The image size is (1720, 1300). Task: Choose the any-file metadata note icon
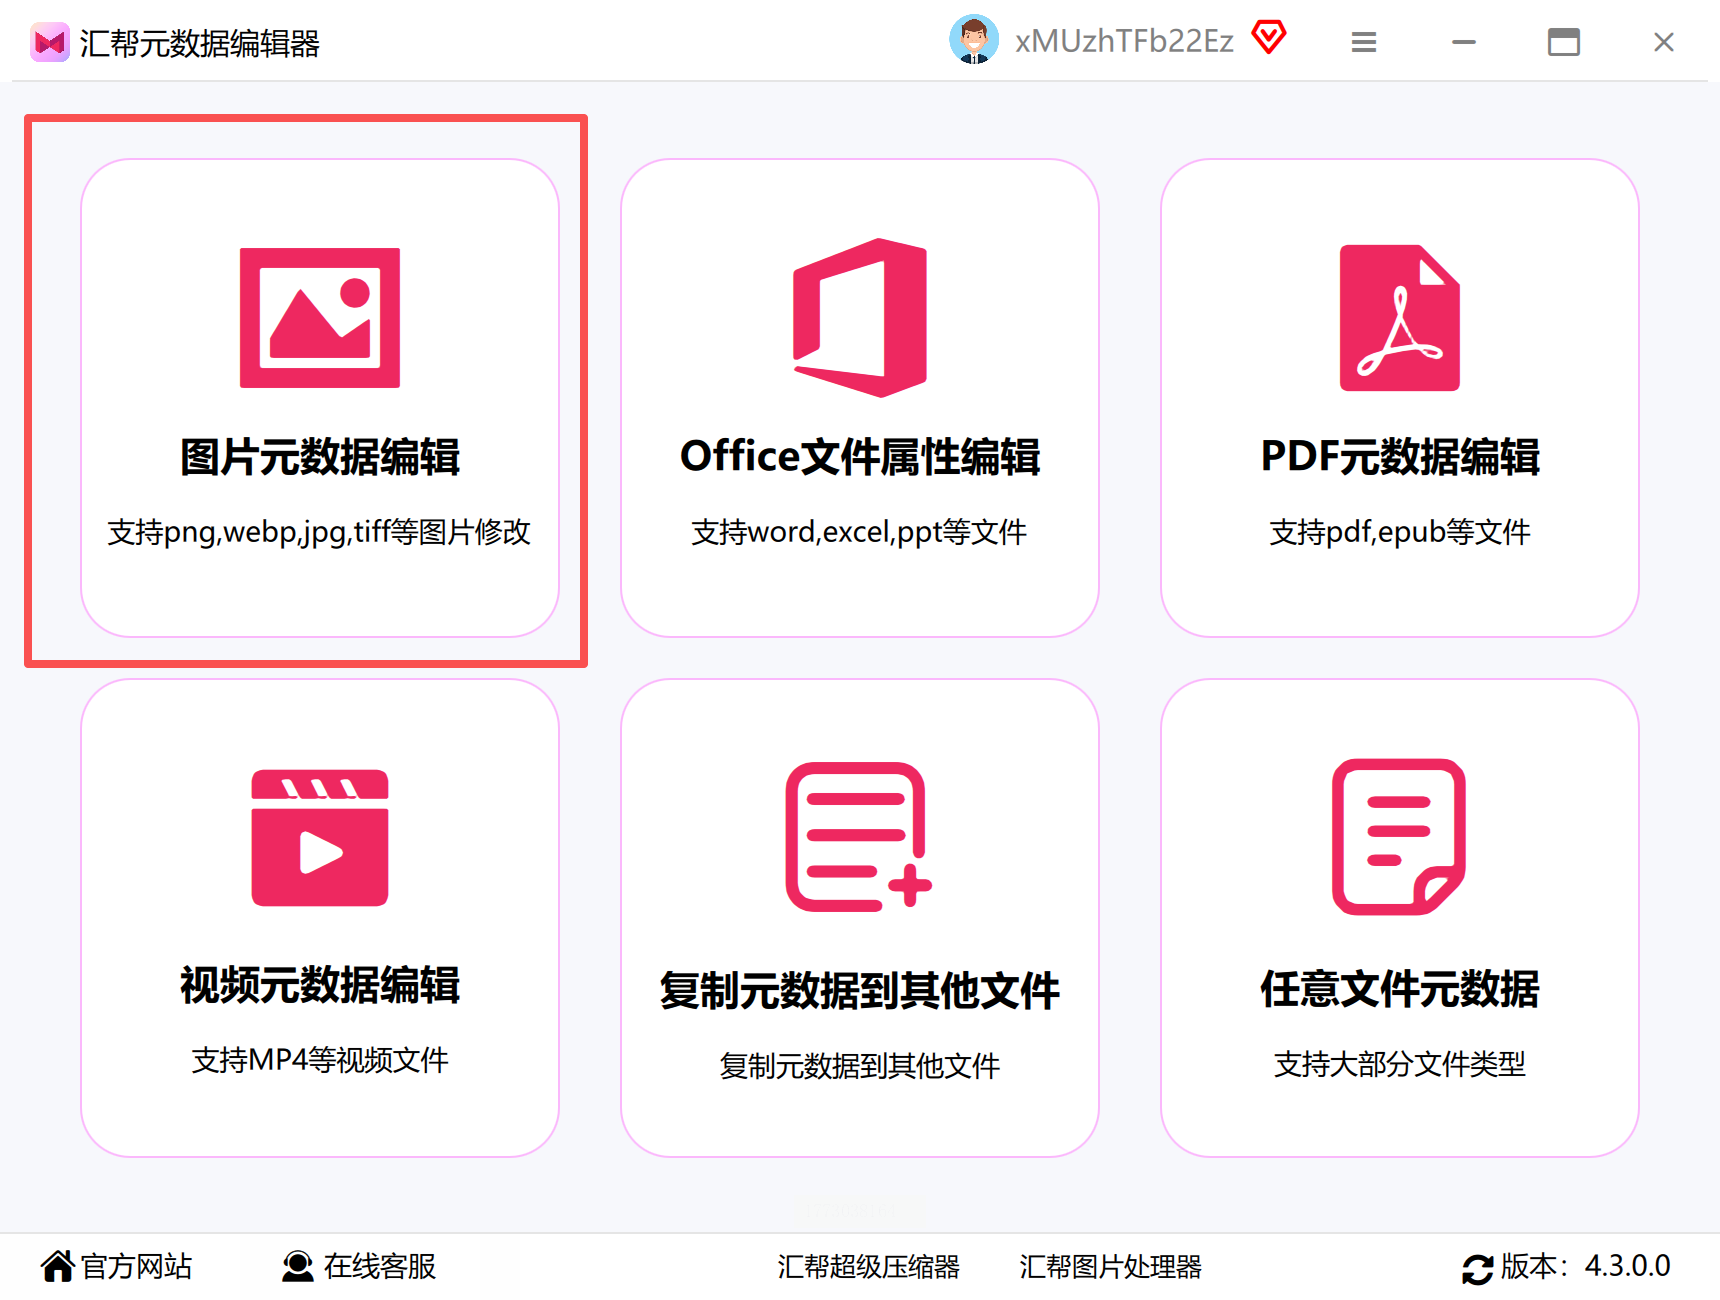(1399, 837)
